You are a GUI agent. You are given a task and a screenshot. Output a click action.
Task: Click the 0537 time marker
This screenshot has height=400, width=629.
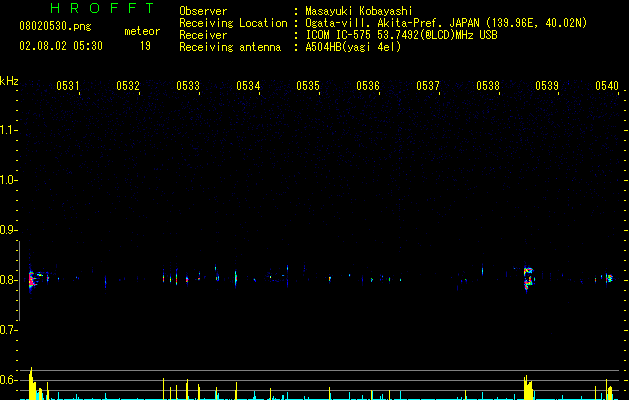[x=428, y=86]
